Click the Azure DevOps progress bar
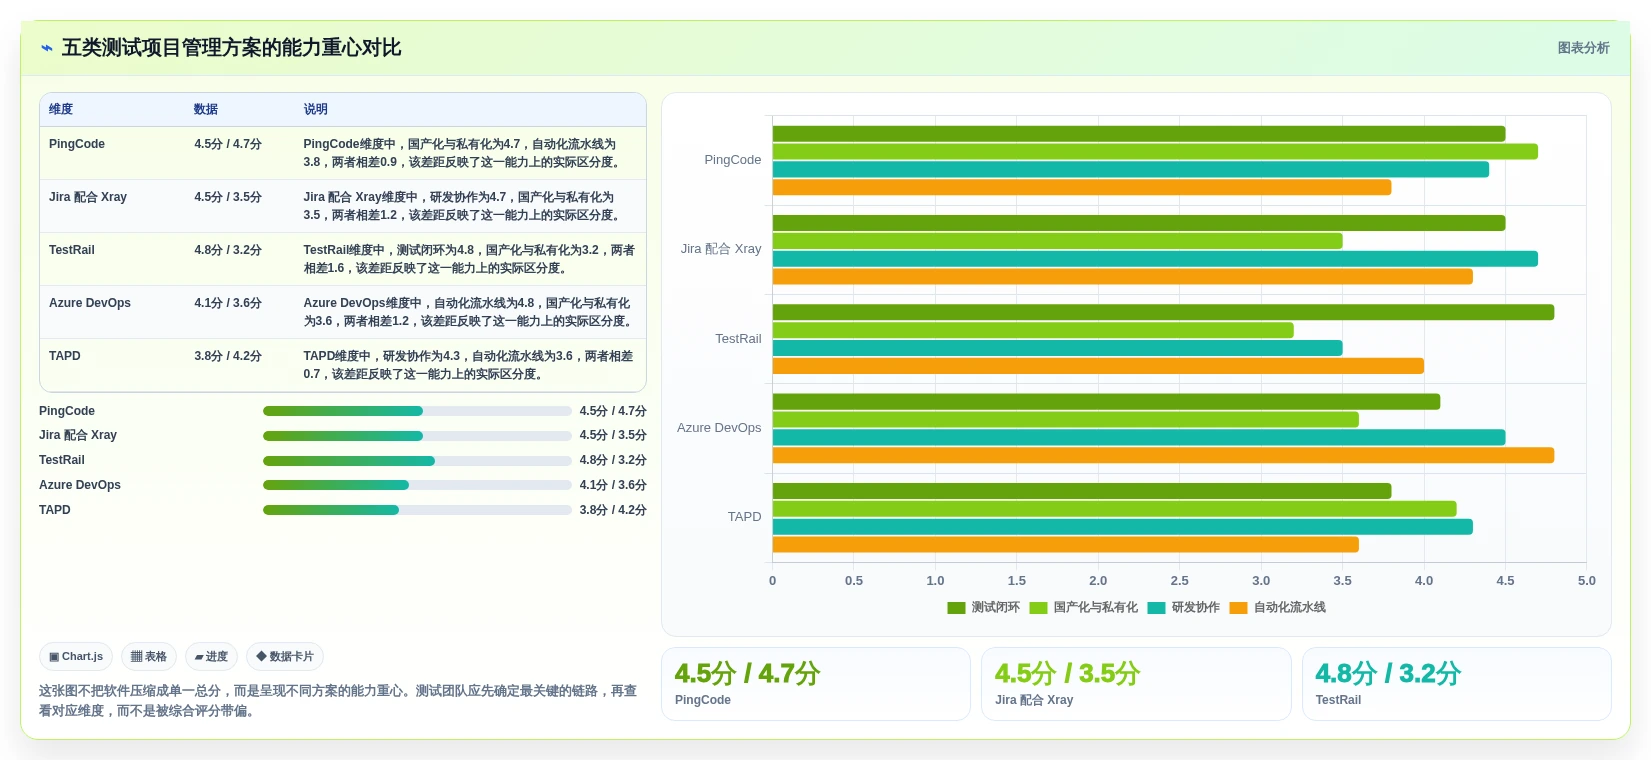The image size is (1651, 760). [417, 485]
